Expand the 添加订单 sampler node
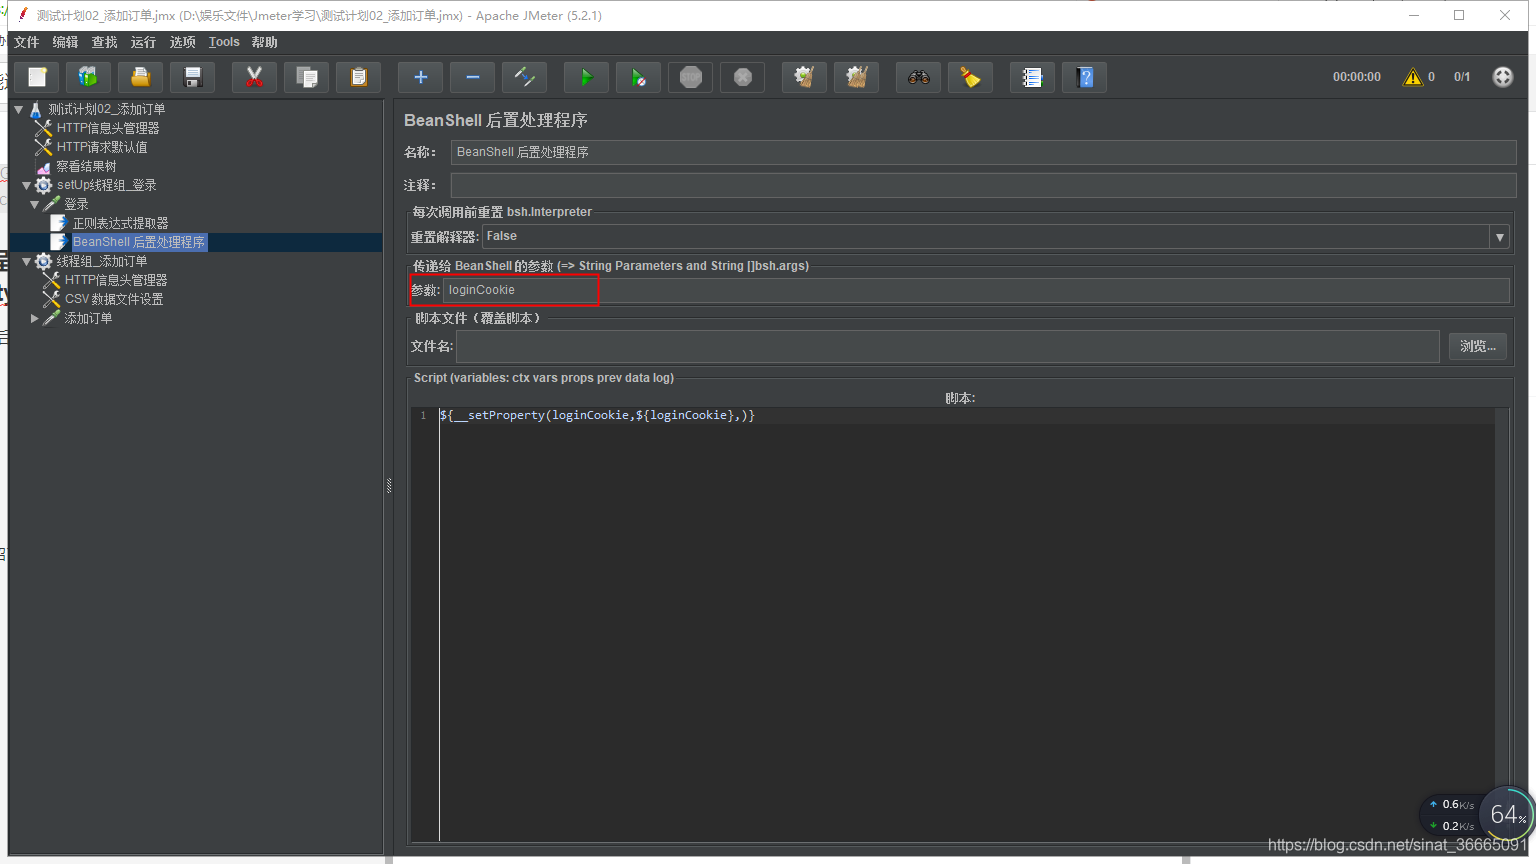Viewport: 1536px width, 864px height. pos(35,318)
